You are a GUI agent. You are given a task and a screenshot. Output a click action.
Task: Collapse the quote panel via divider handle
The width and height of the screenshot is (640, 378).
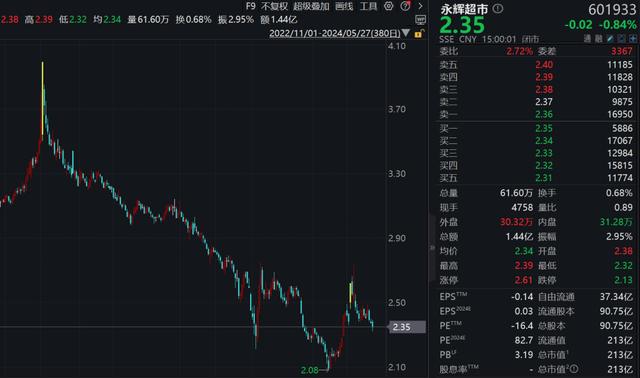pyautogui.click(x=432, y=247)
